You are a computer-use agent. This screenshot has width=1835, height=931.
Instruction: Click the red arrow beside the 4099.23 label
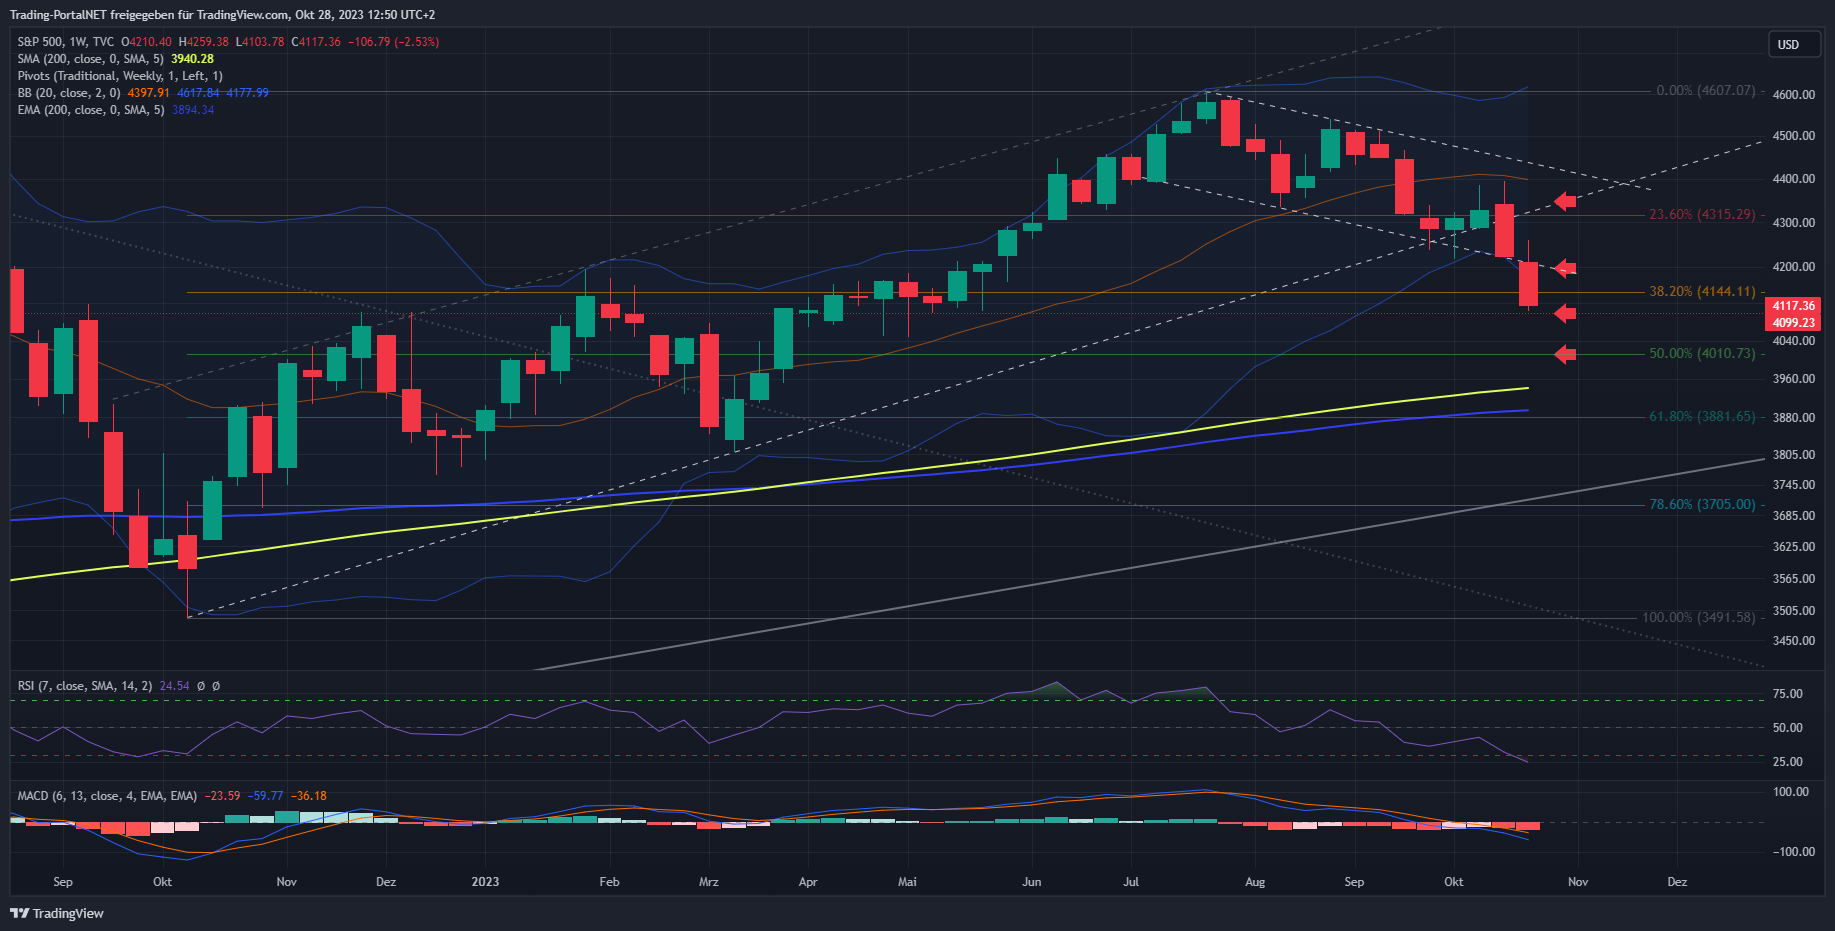[1565, 314]
